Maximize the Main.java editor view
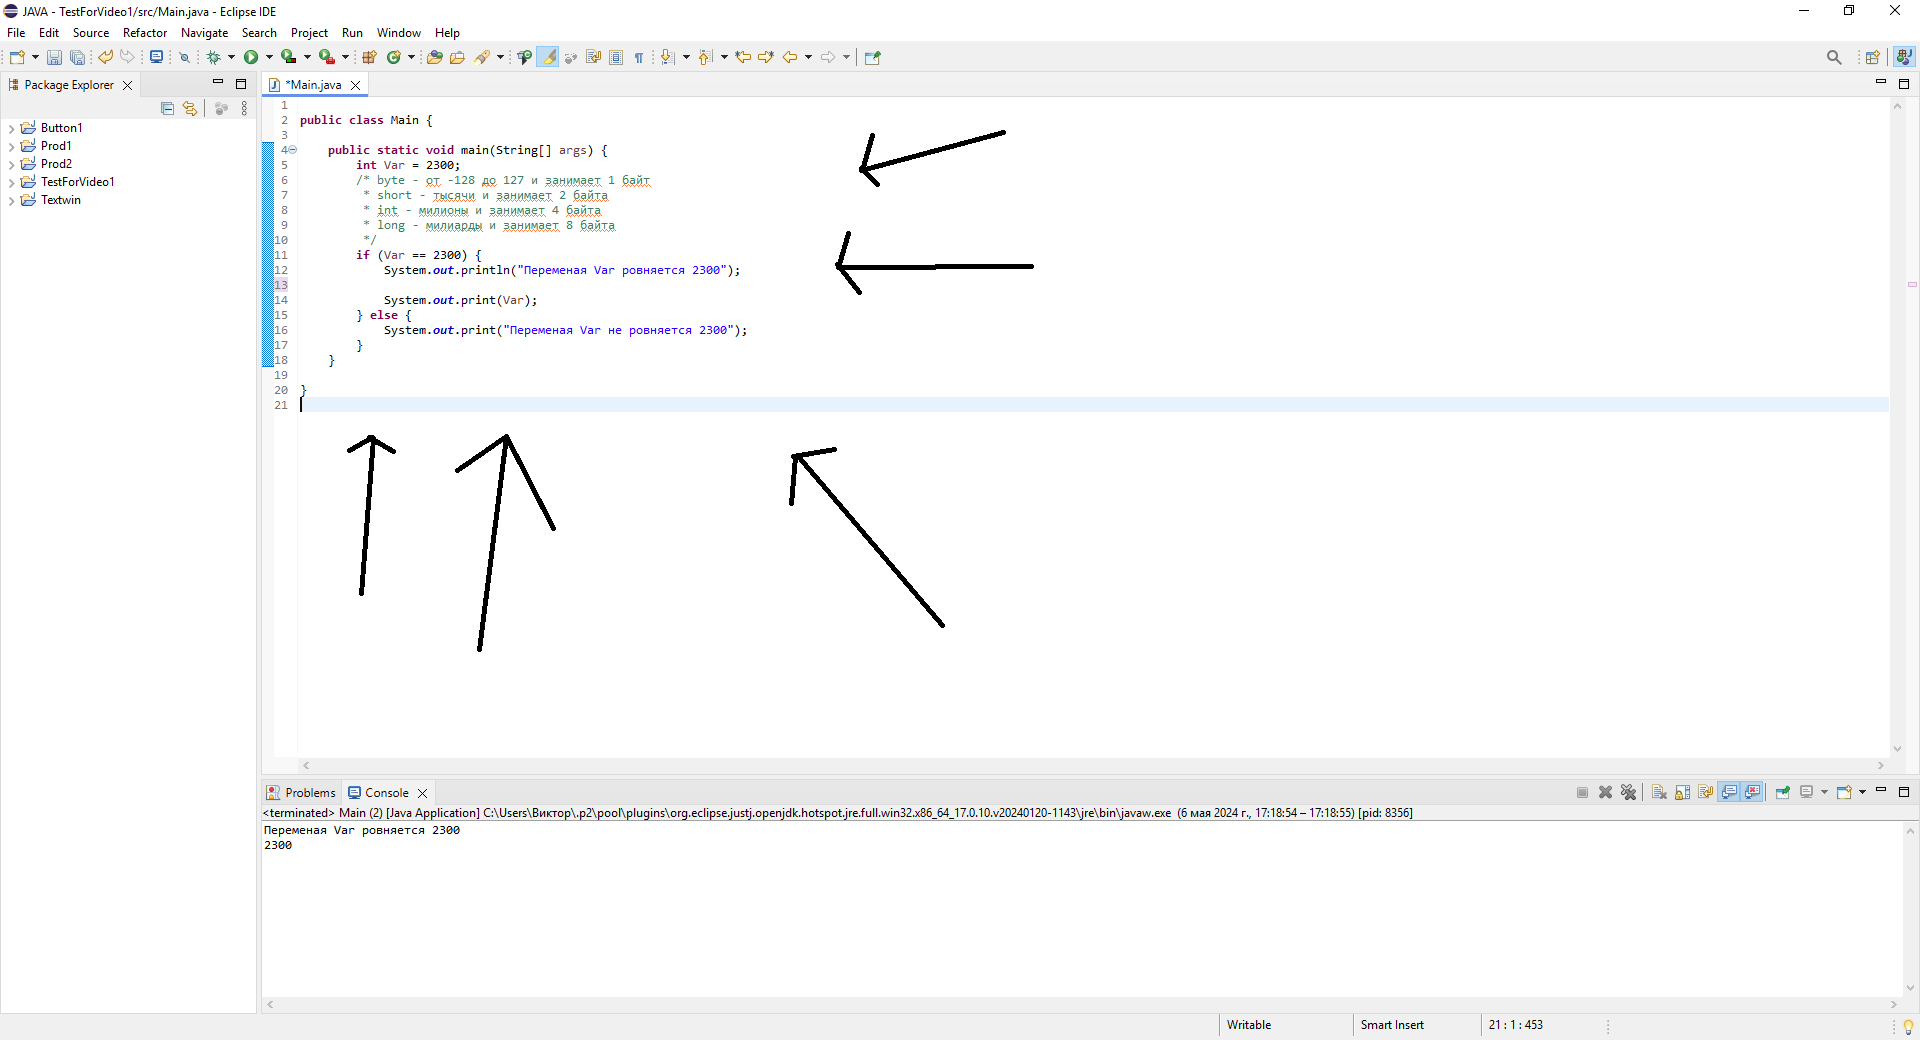 coord(1905,84)
